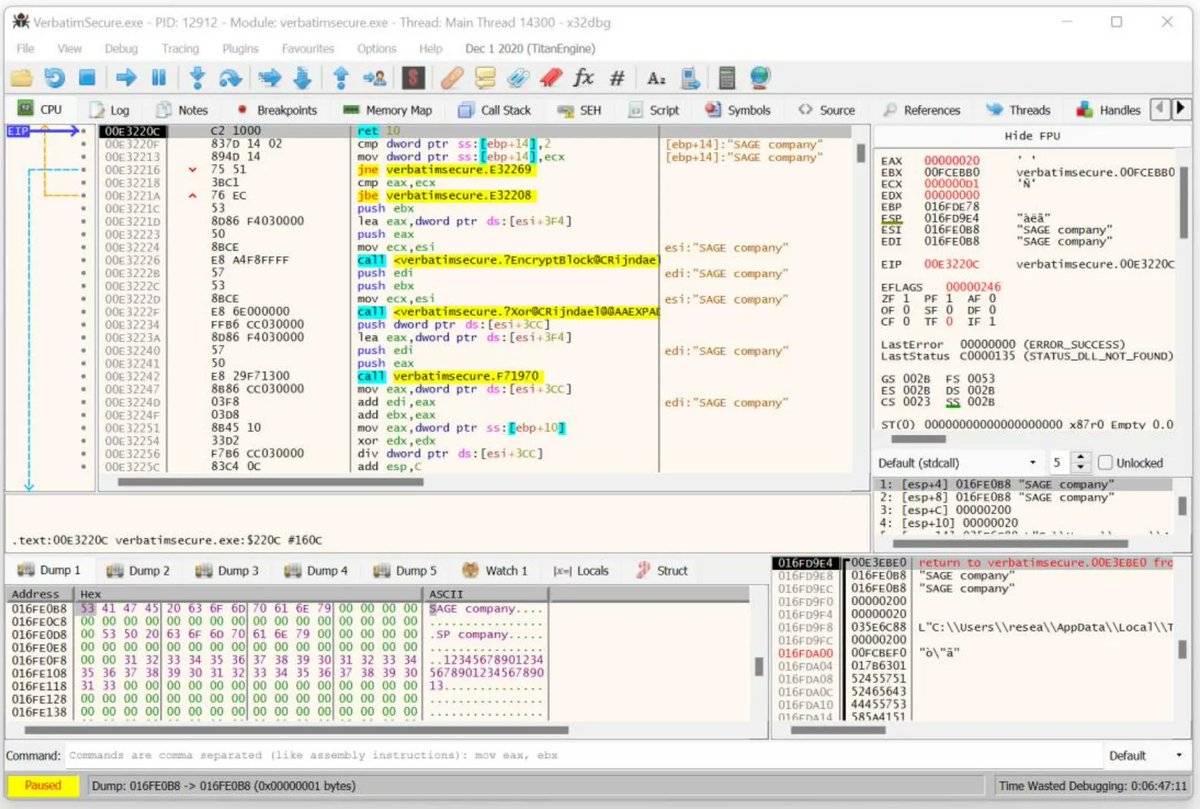The height and width of the screenshot is (809, 1200).
Task: Open the Call Stack tab
Action: pyautogui.click(x=494, y=110)
